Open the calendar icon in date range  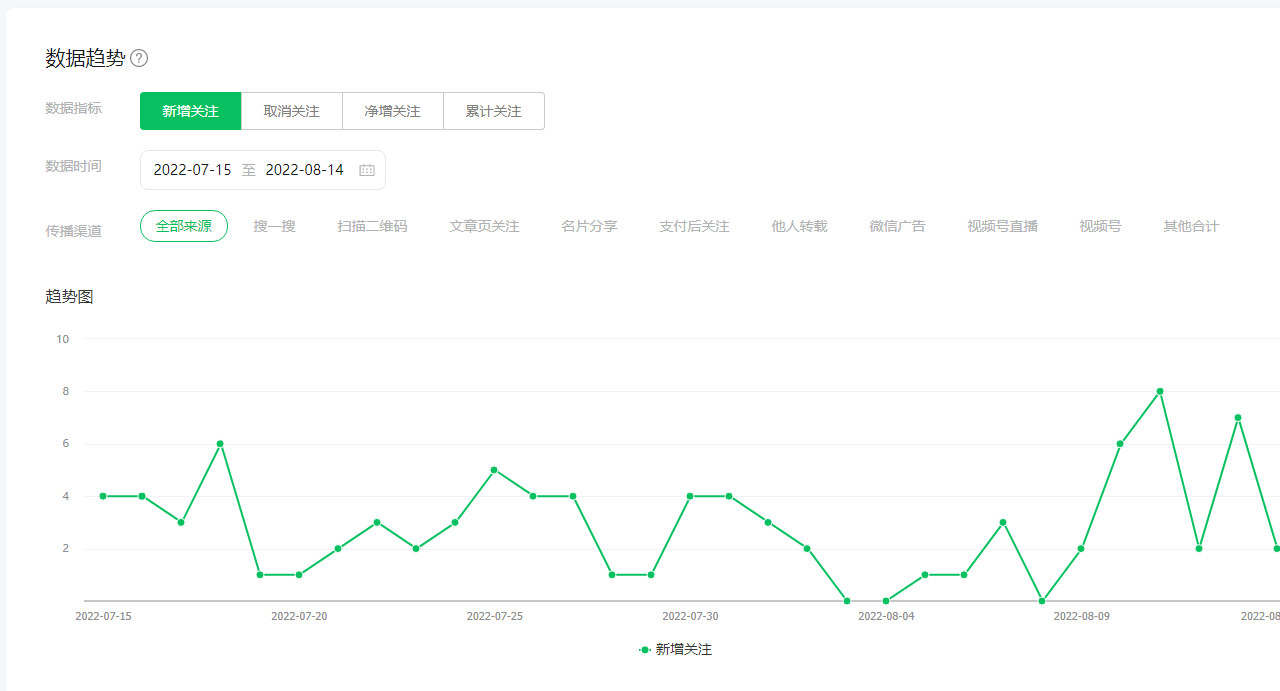pos(367,170)
